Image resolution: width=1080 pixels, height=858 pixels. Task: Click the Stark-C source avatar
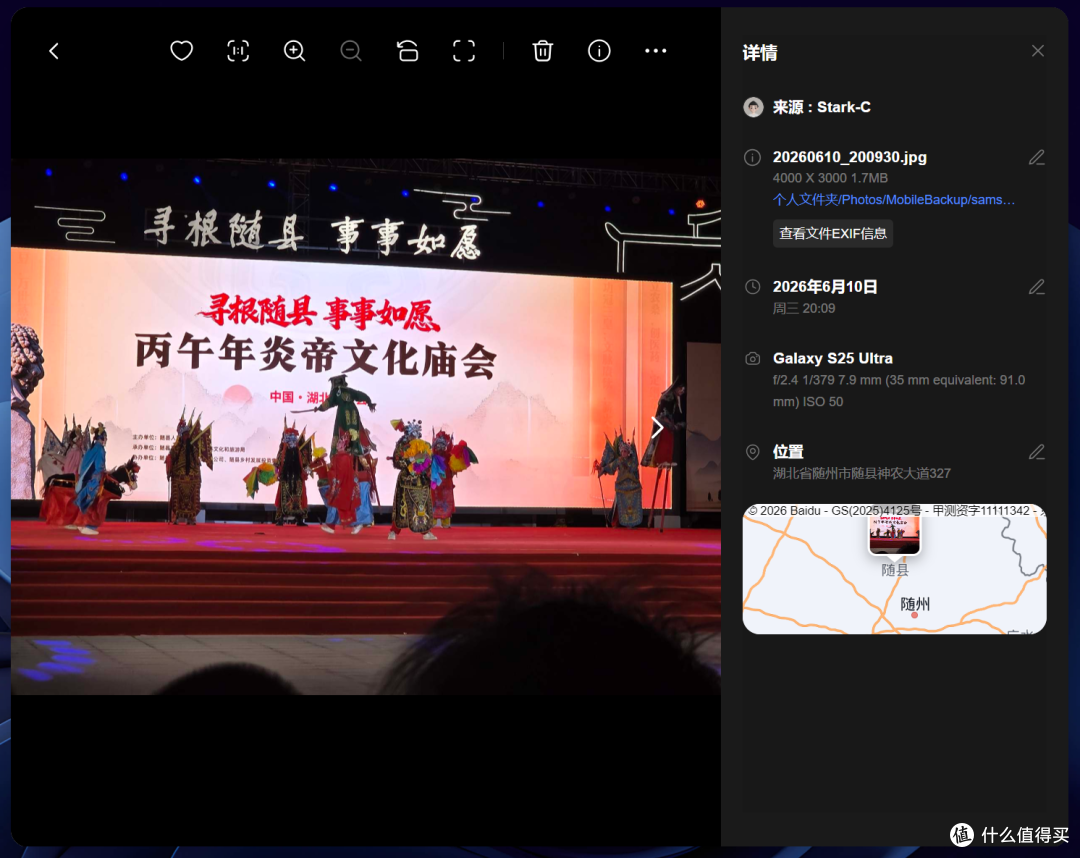click(754, 107)
